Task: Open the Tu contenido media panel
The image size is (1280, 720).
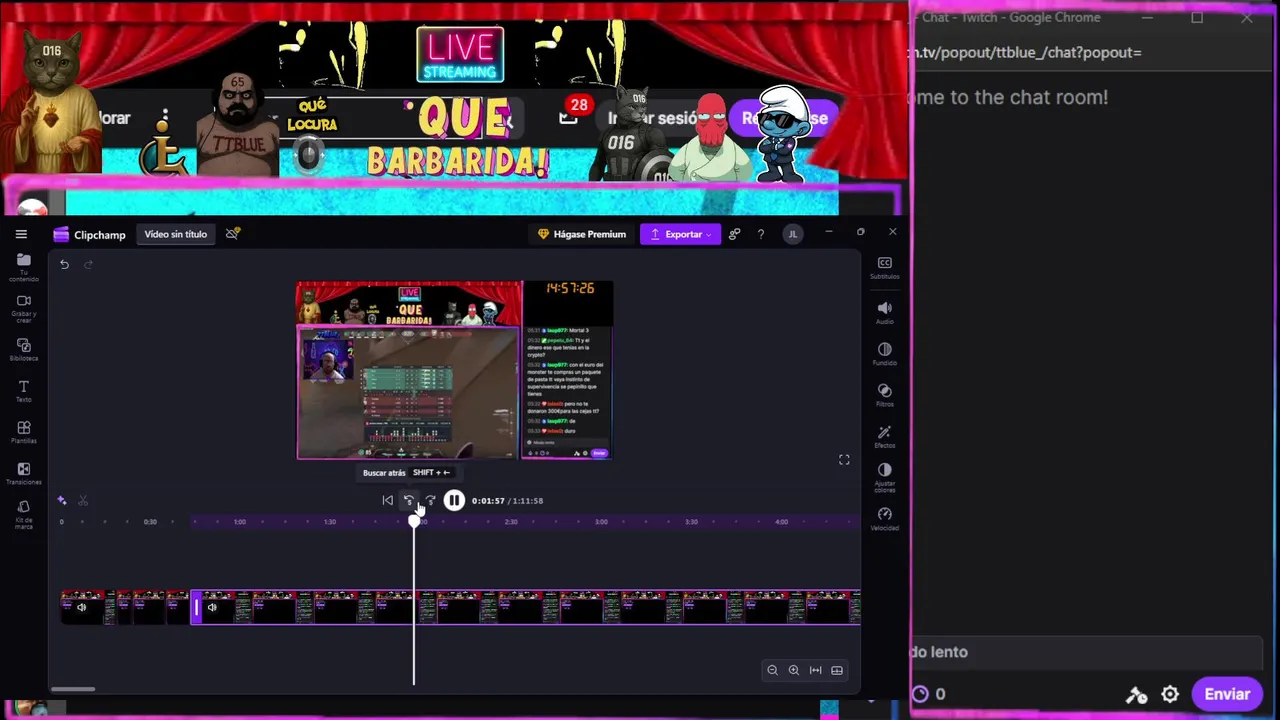Action: pos(24,267)
